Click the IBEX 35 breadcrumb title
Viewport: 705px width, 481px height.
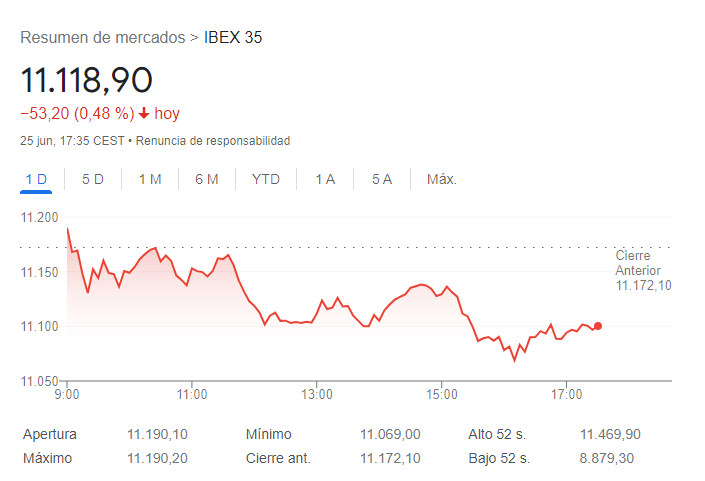click(233, 38)
